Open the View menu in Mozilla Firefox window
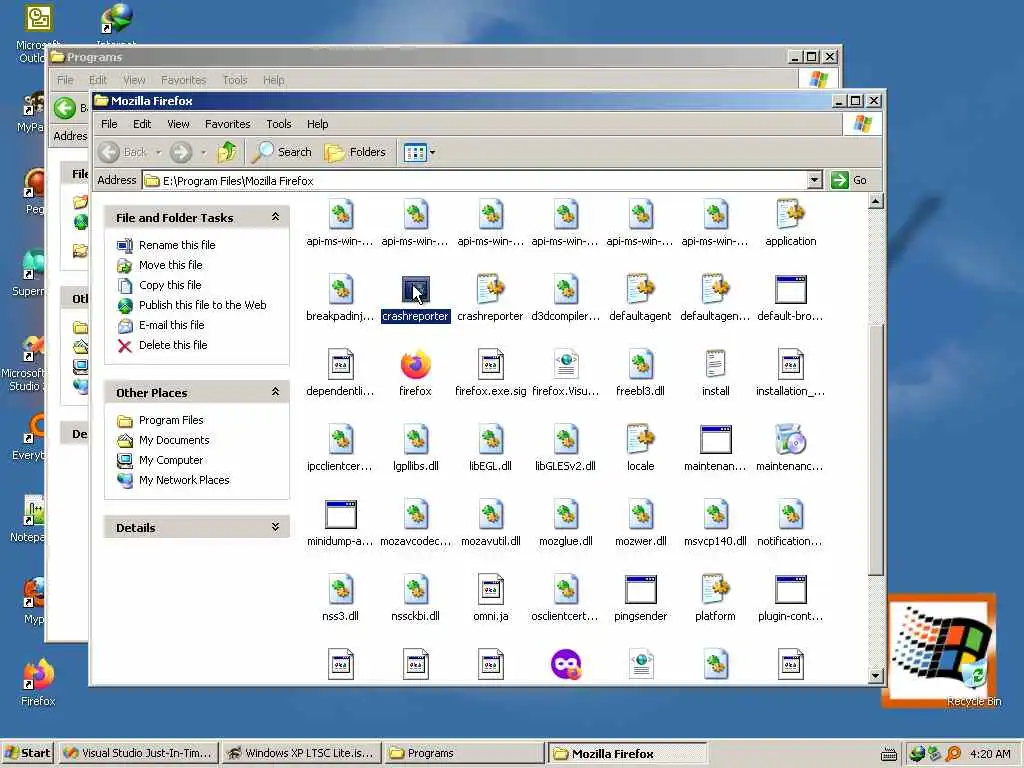The width and height of the screenshot is (1024, 768). pyautogui.click(x=178, y=124)
